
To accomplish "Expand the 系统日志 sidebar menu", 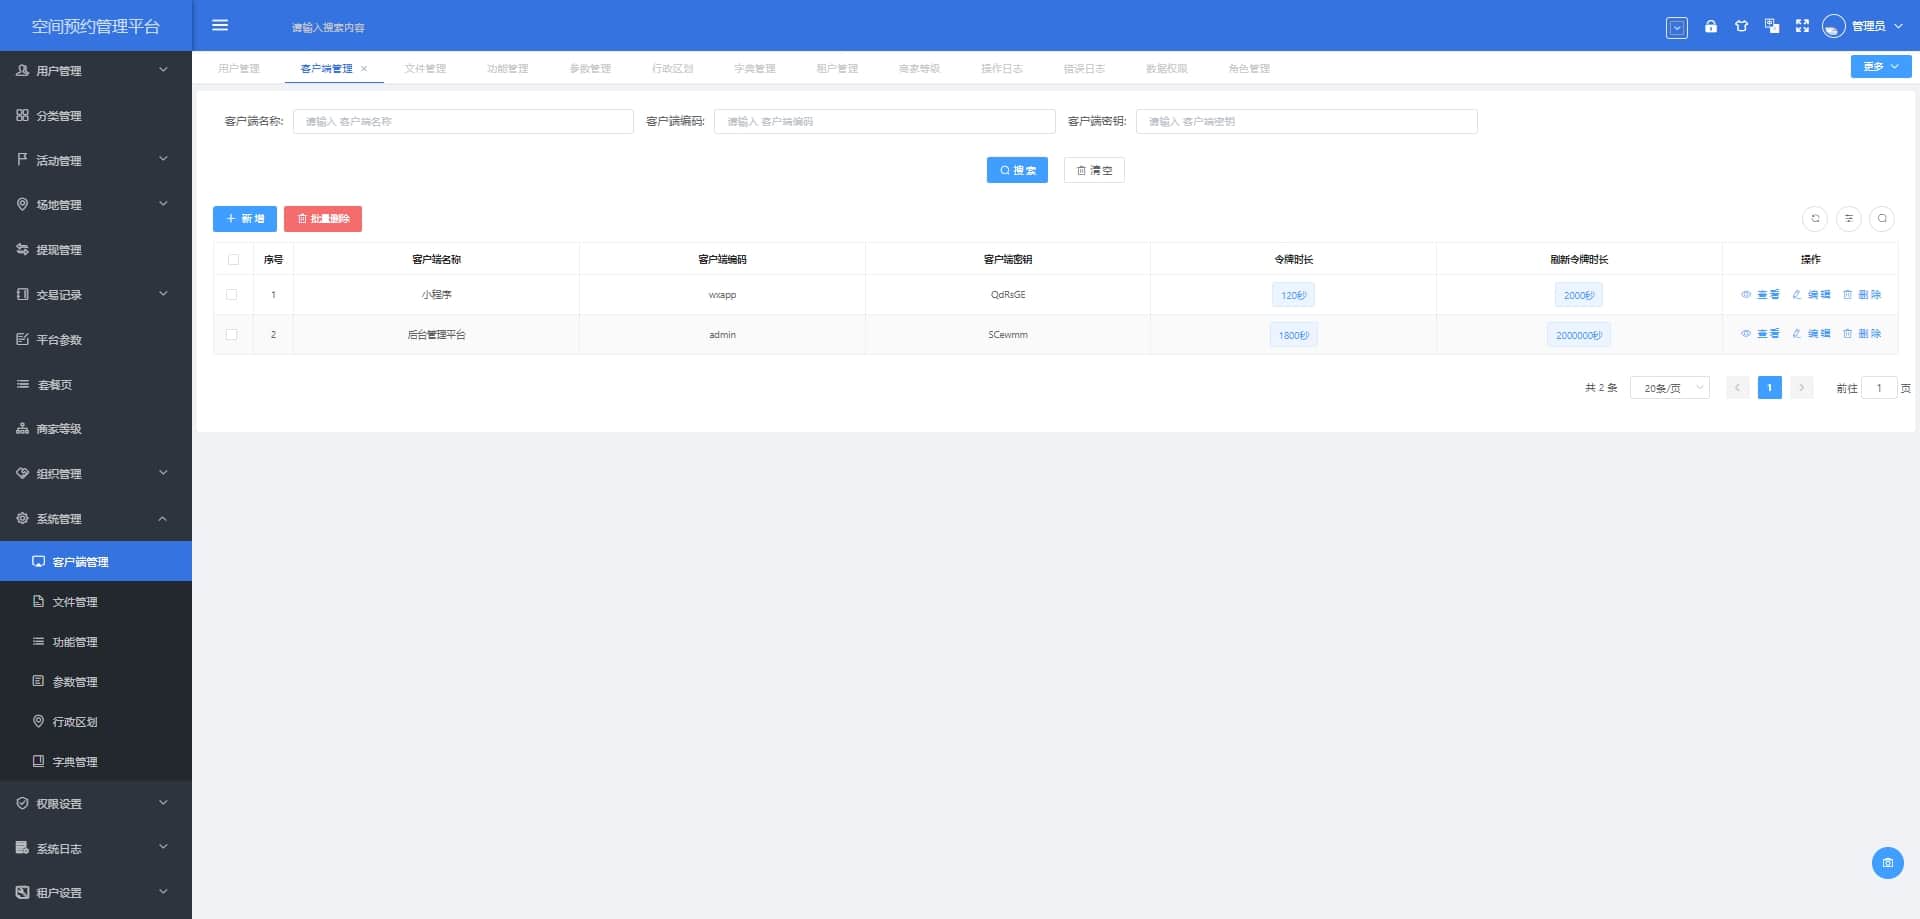I will point(96,848).
